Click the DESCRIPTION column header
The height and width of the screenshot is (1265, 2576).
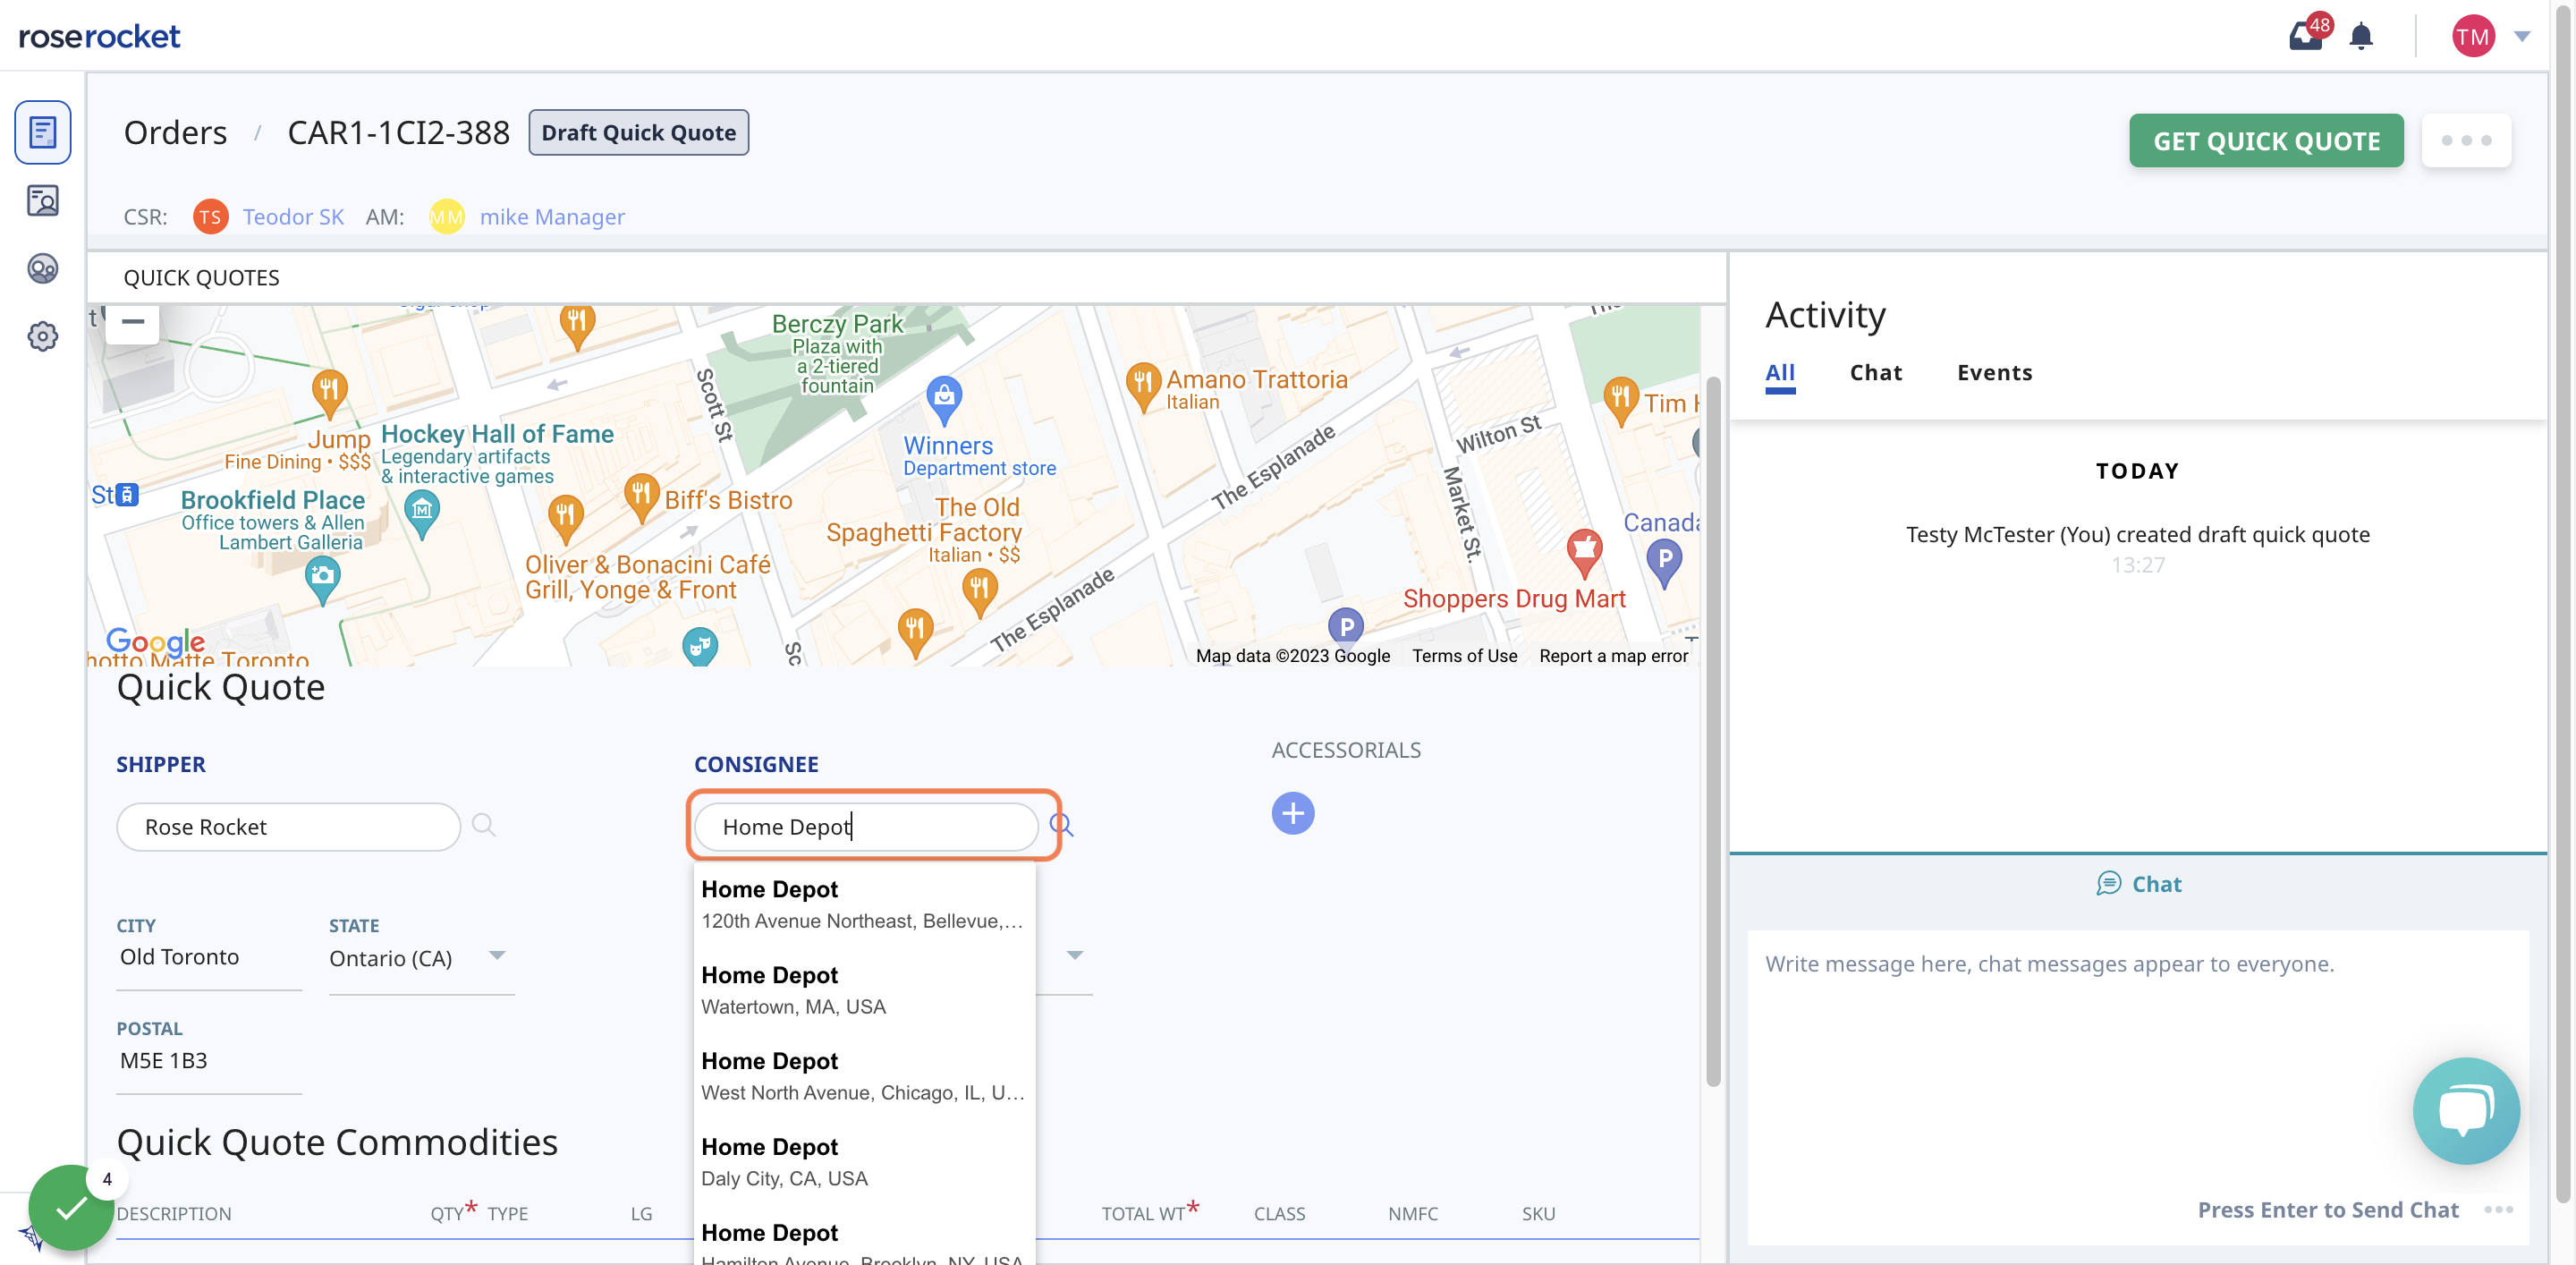pyautogui.click(x=174, y=1213)
